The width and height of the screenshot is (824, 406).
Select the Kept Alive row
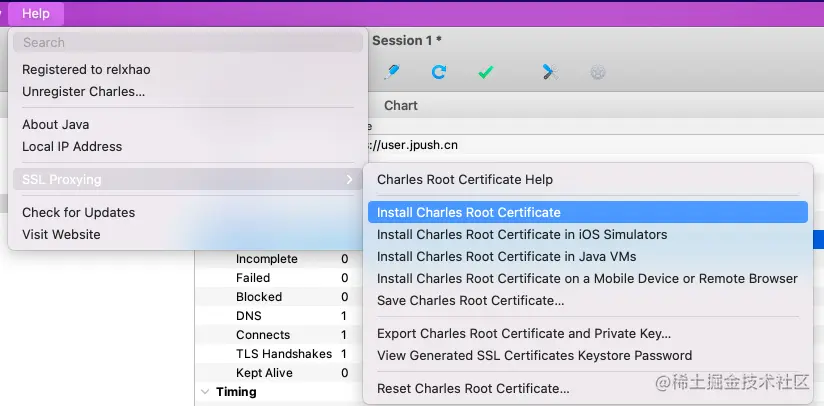pyautogui.click(x=279, y=372)
